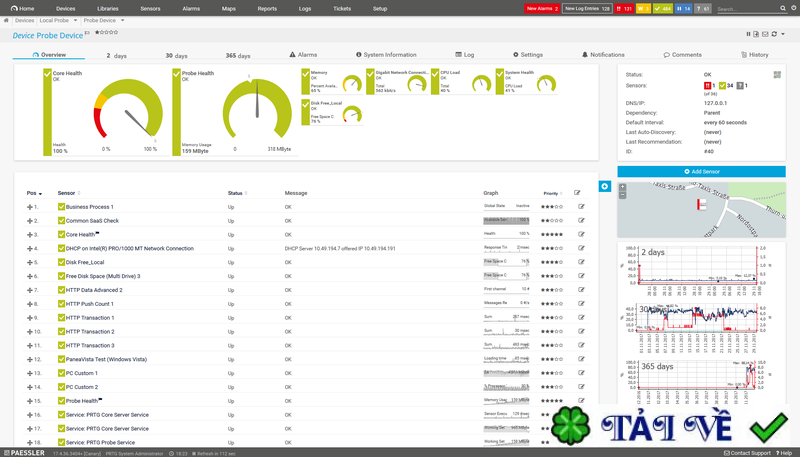The width and height of the screenshot is (800, 457).
Task: Open the Sensors menu
Action: (150, 9)
